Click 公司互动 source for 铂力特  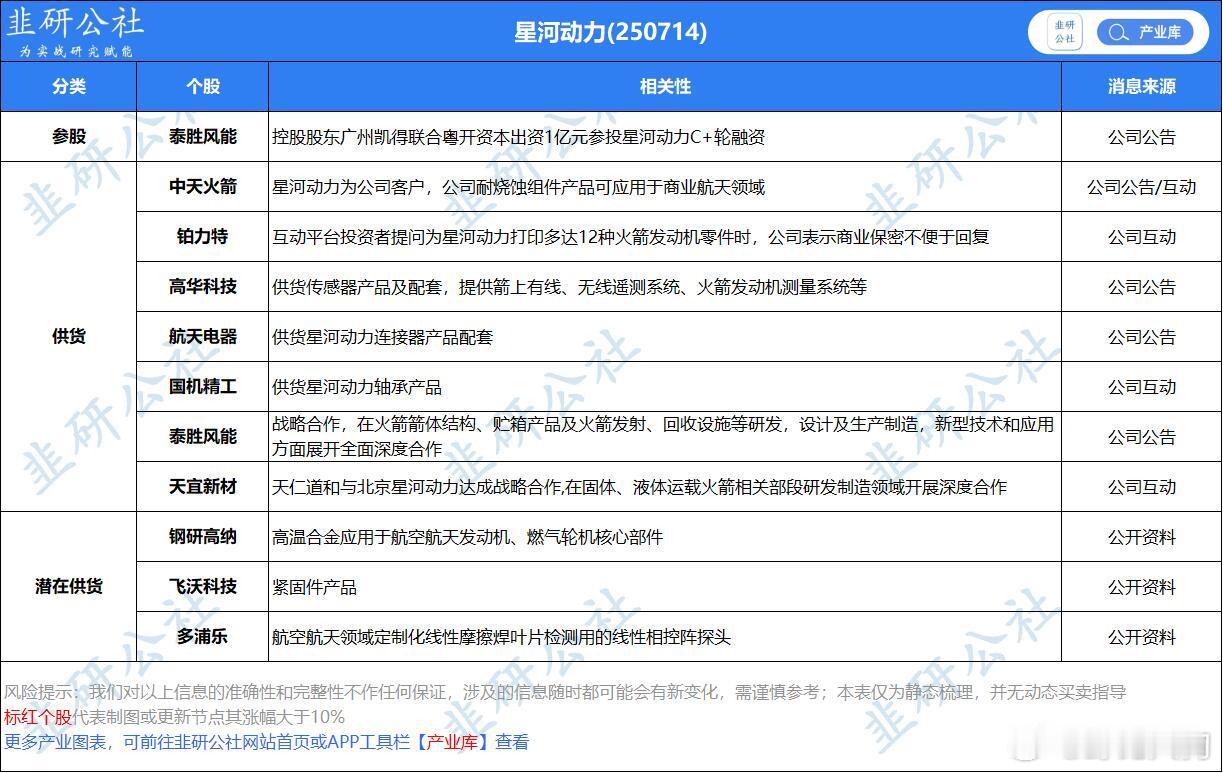coord(1141,237)
